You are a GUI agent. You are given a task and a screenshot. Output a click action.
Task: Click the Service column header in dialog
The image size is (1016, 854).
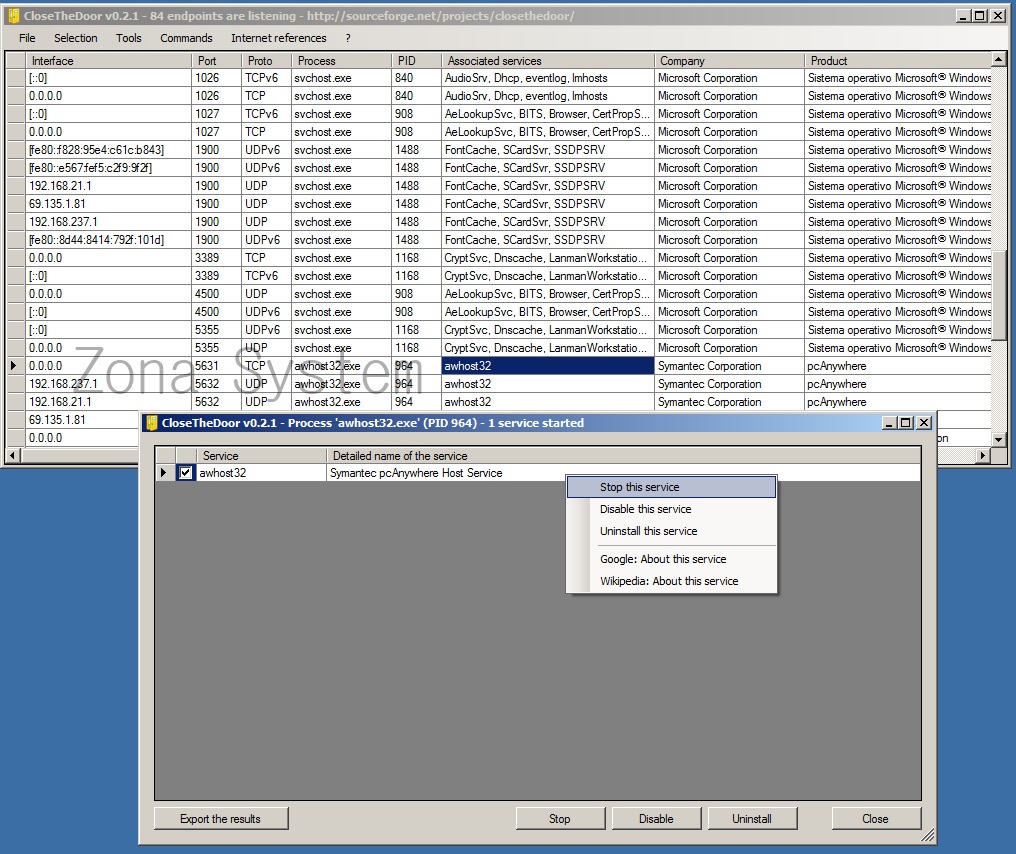(x=261, y=456)
